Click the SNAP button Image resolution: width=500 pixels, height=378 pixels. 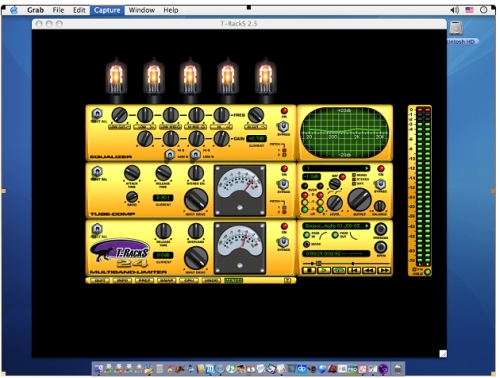click(x=167, y=281)
